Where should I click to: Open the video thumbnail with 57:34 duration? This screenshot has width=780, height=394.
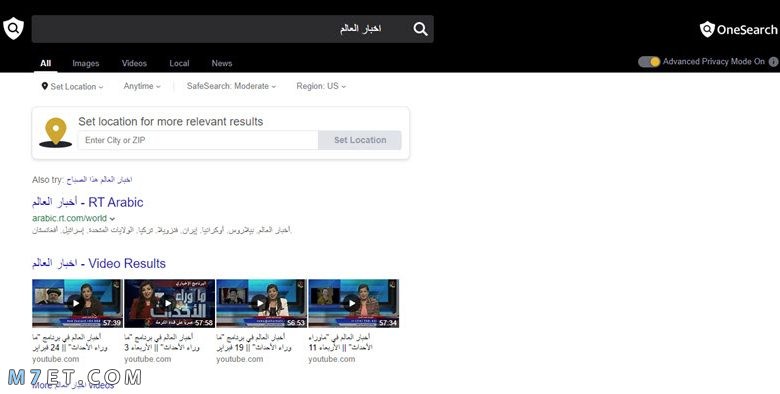353,303
